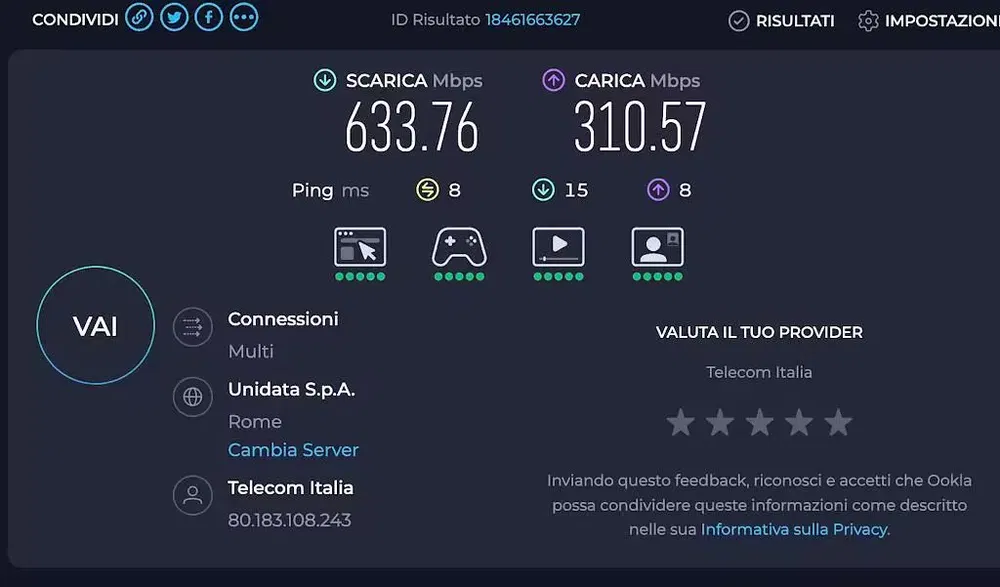Open more sharing options
The height and width of the screenshot is (587, 1000).
pos(244,17)
